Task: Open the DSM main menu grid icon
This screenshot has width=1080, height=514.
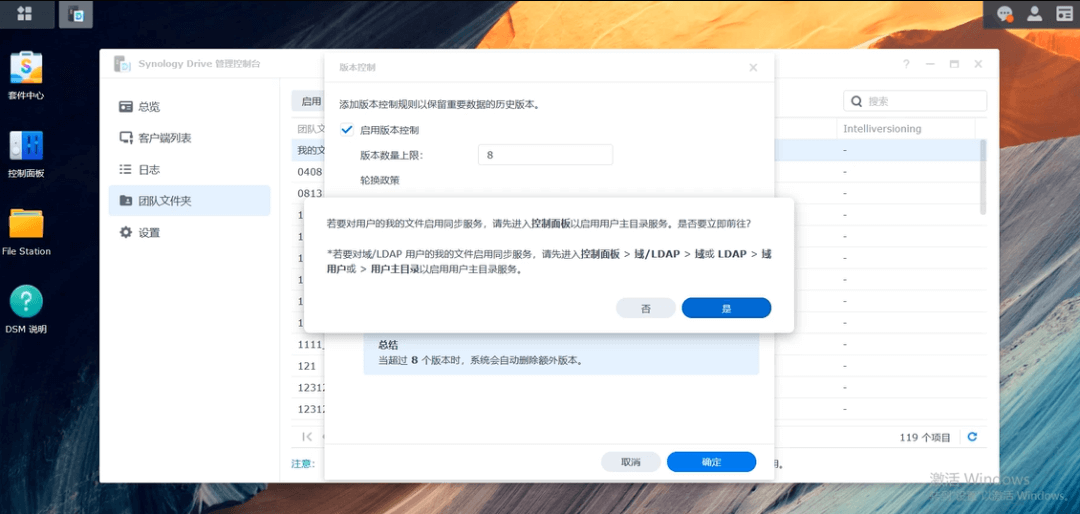Action: (25, 14)
